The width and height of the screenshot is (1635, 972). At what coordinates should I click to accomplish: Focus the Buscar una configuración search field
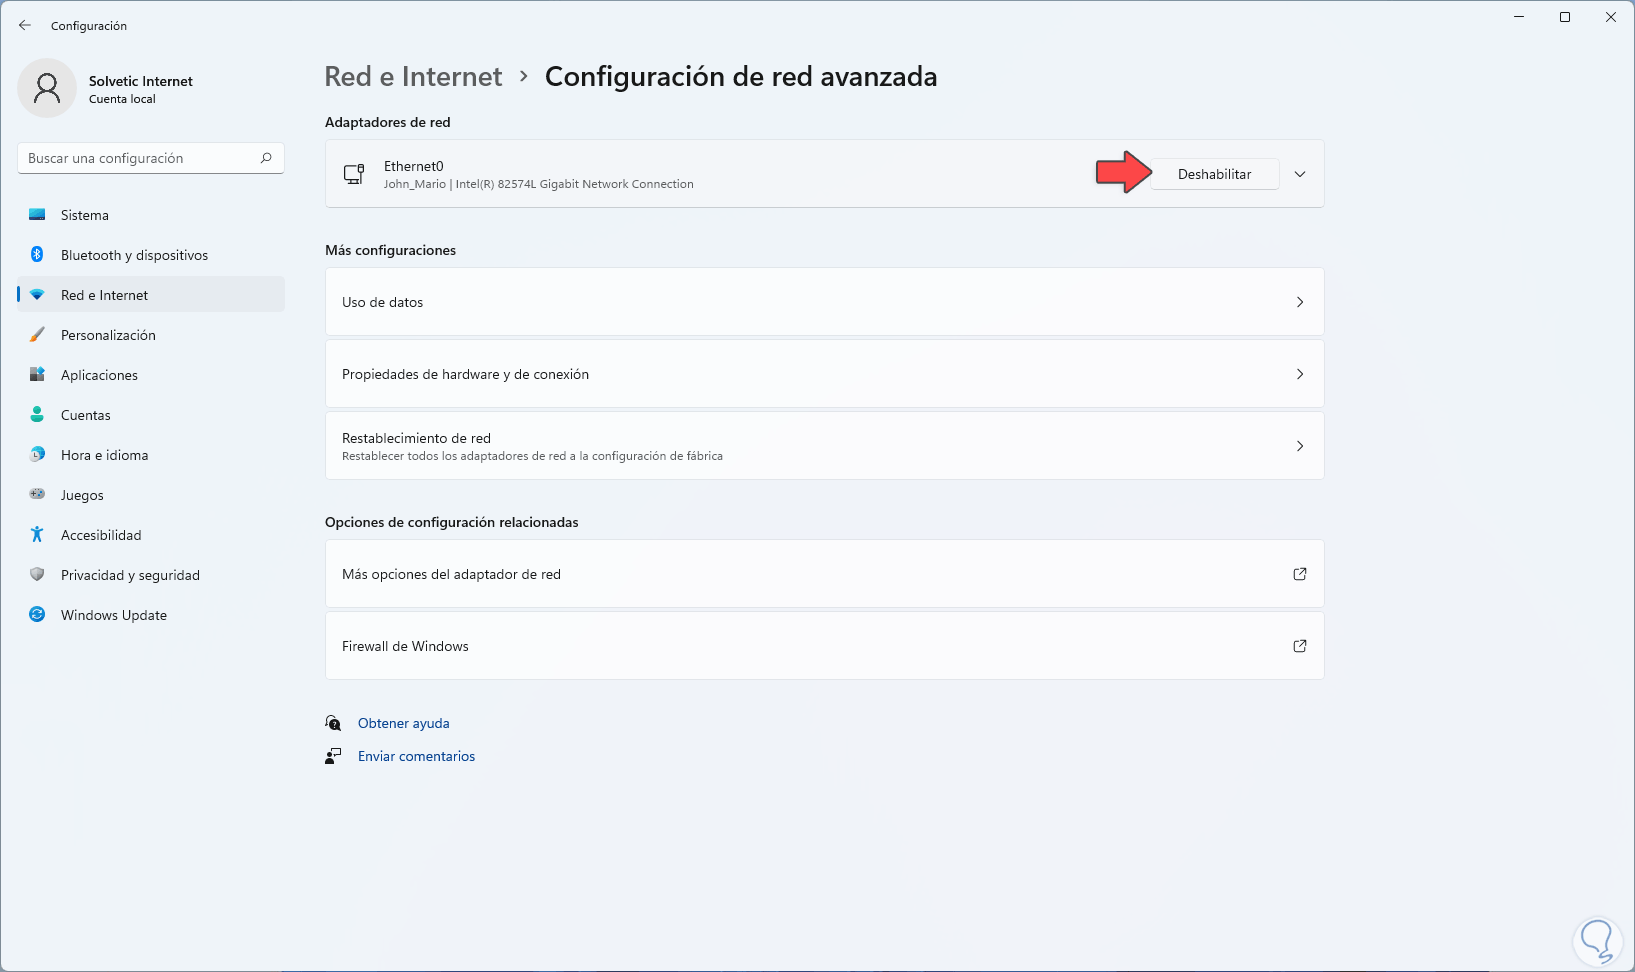point(140,158)
